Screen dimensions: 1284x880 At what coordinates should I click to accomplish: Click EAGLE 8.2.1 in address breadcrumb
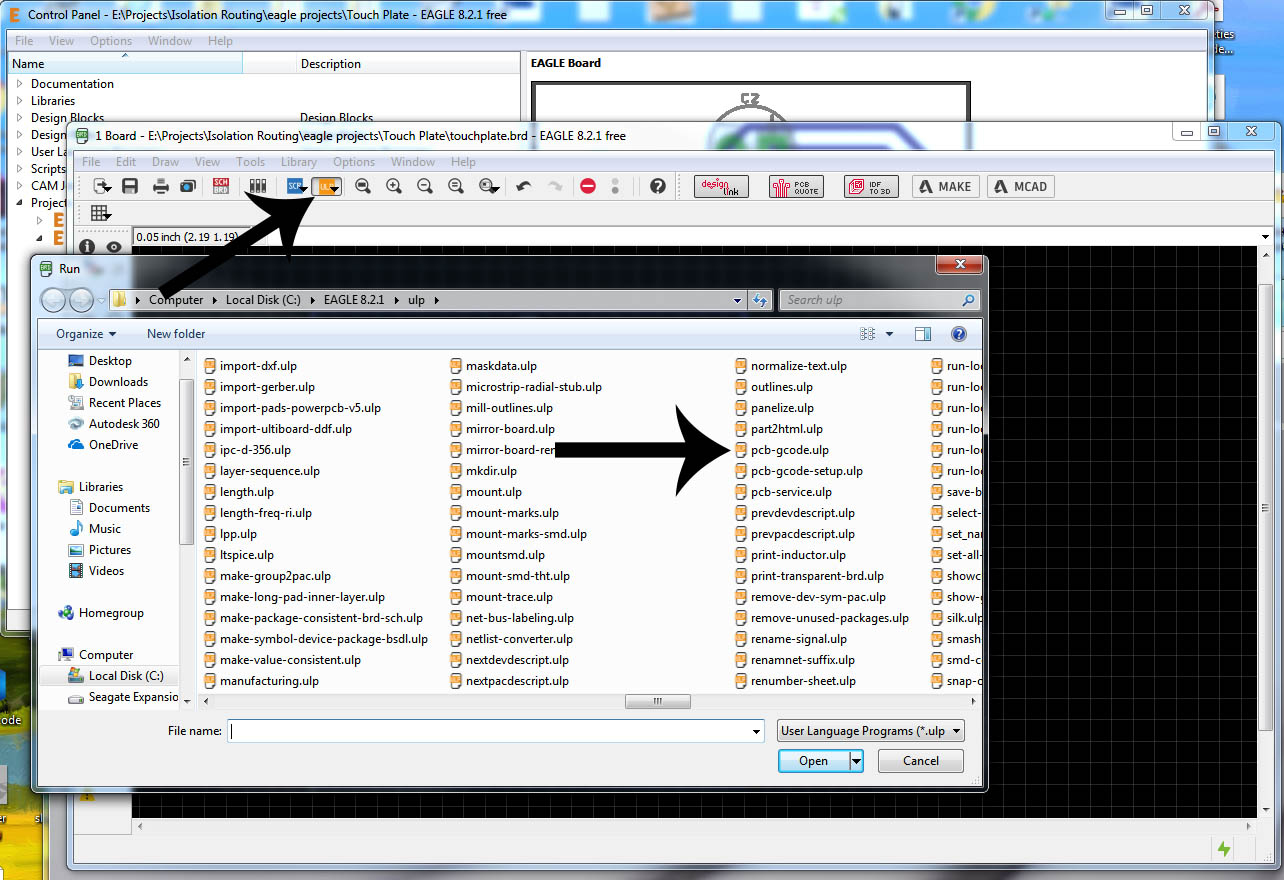click(354, 300)
